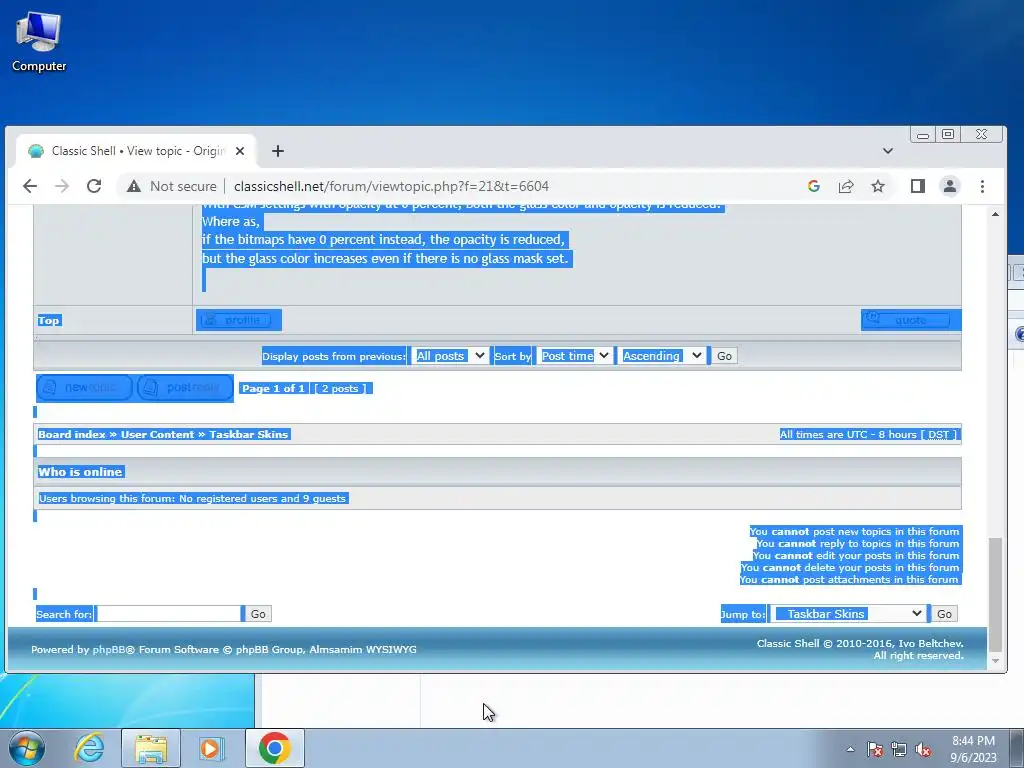Click Go next to Ascending dropdown
The width and height of the screenshot is (1024, 768).
tap(724, 356)
